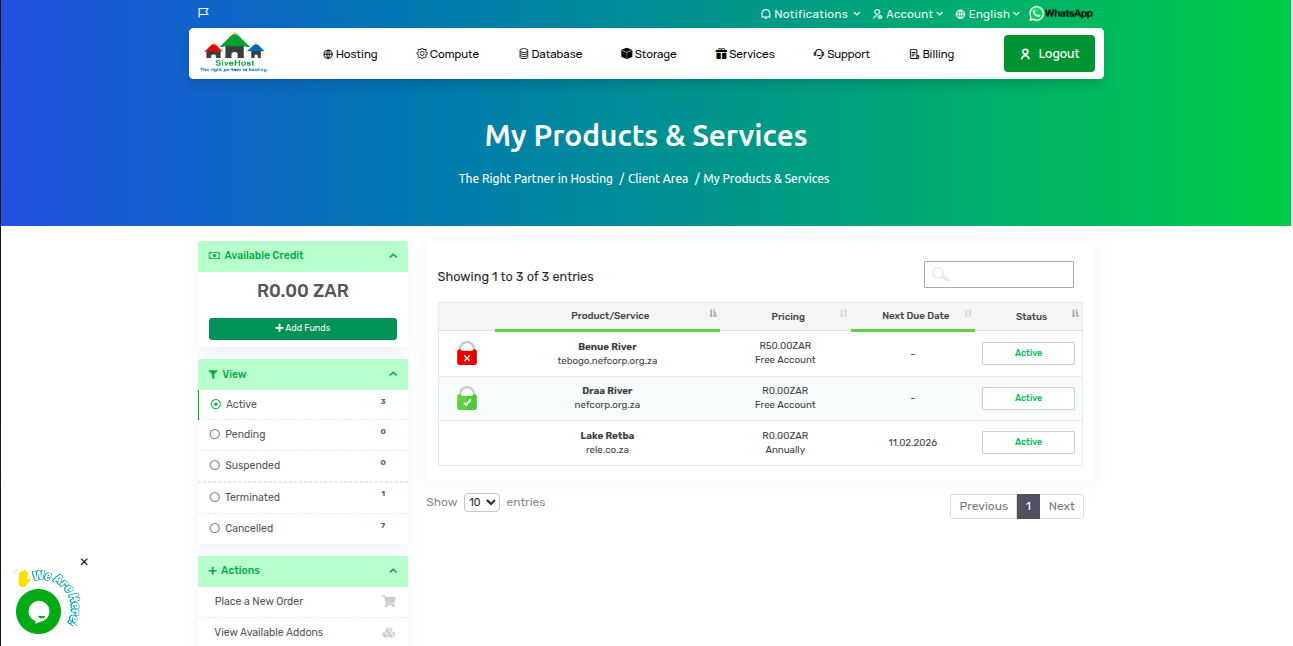Image resolution: width=1293 pixels, height=646 pixels.
Task: Click the tebogo.nefcorp.org.za domain text
Action: click(607, 360)
